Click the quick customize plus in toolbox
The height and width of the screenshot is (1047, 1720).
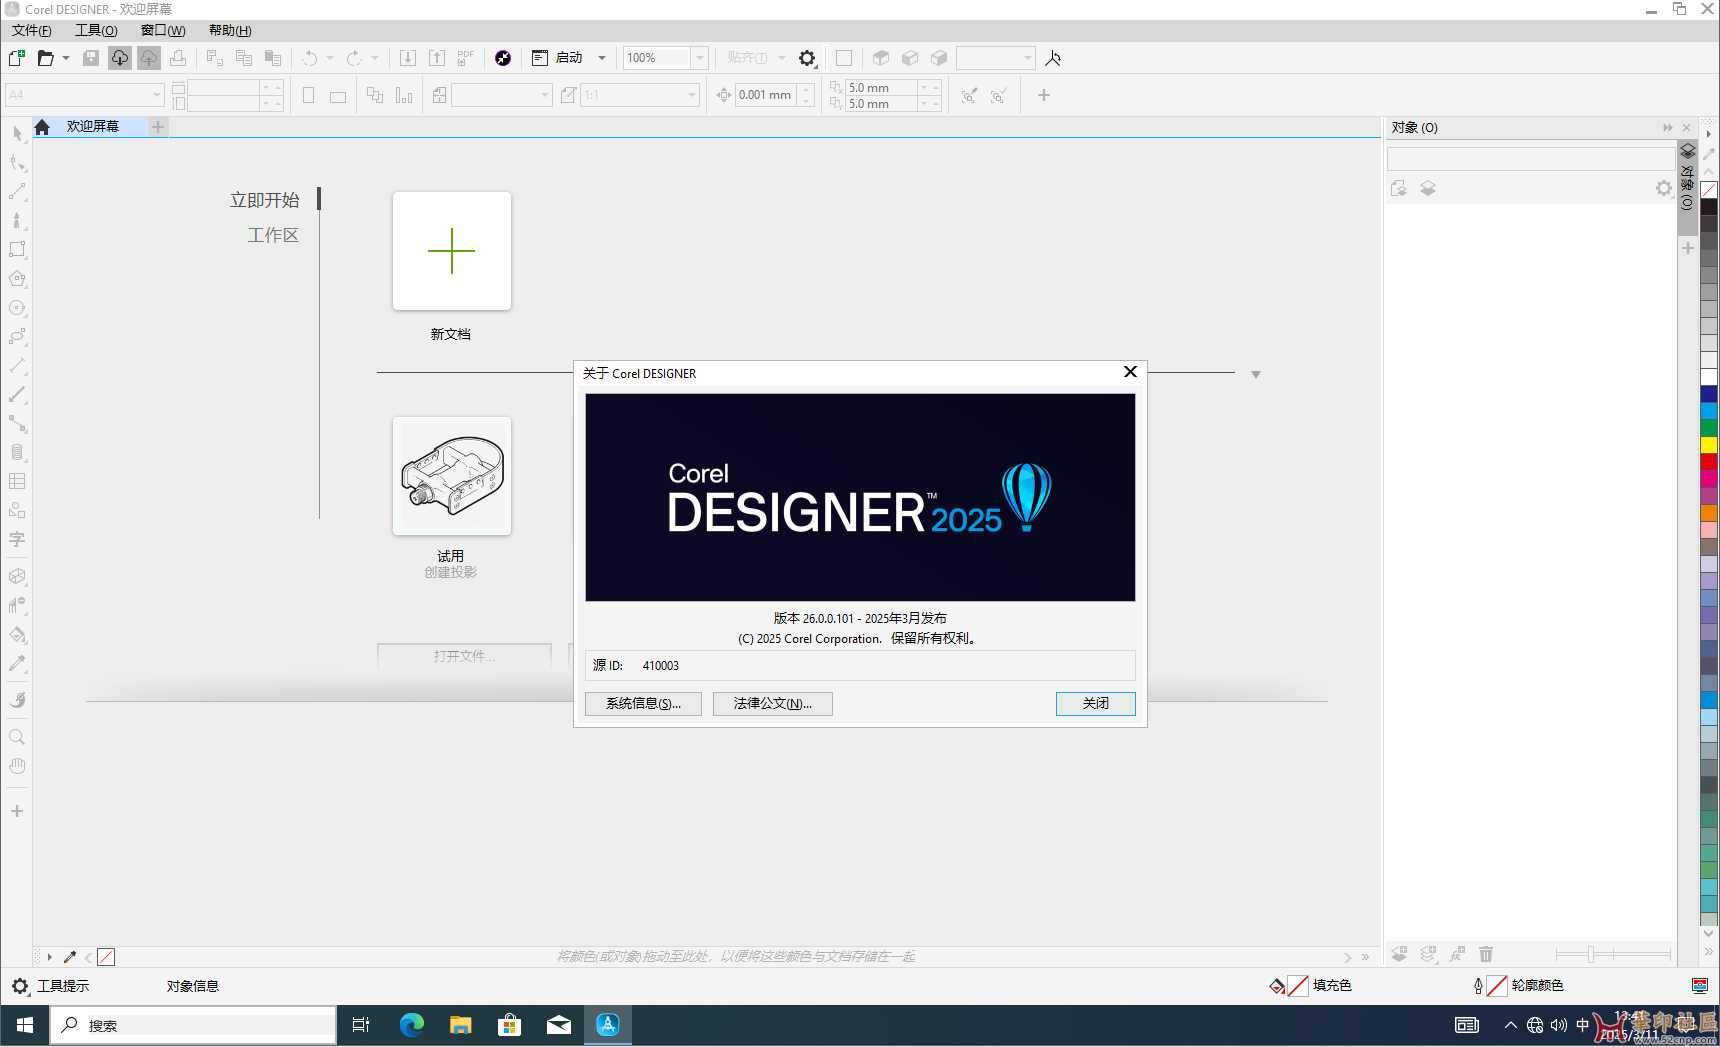pyautogui.click(x=17, y=811)
